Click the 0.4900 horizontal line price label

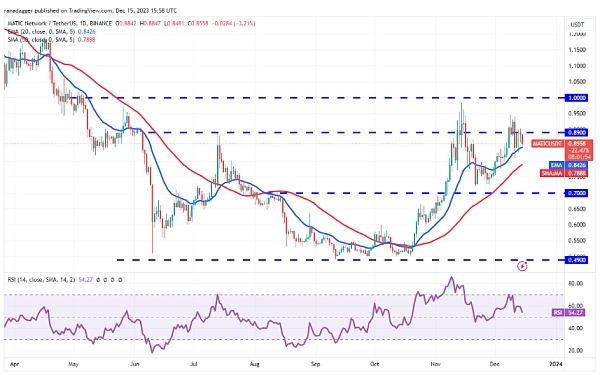click(577, 260)
